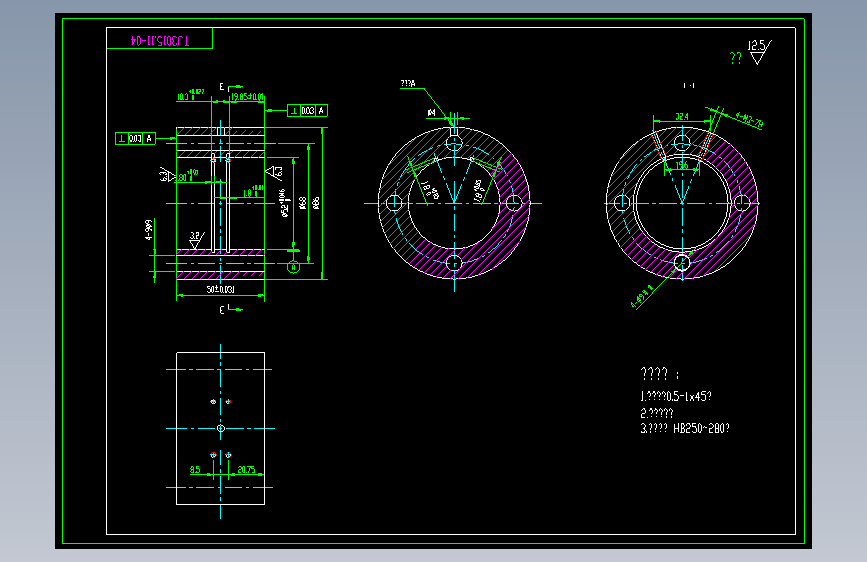Select the ø86 outer diameter dimension
Viewport: 867px width, 562px height.
coord(316,203)
